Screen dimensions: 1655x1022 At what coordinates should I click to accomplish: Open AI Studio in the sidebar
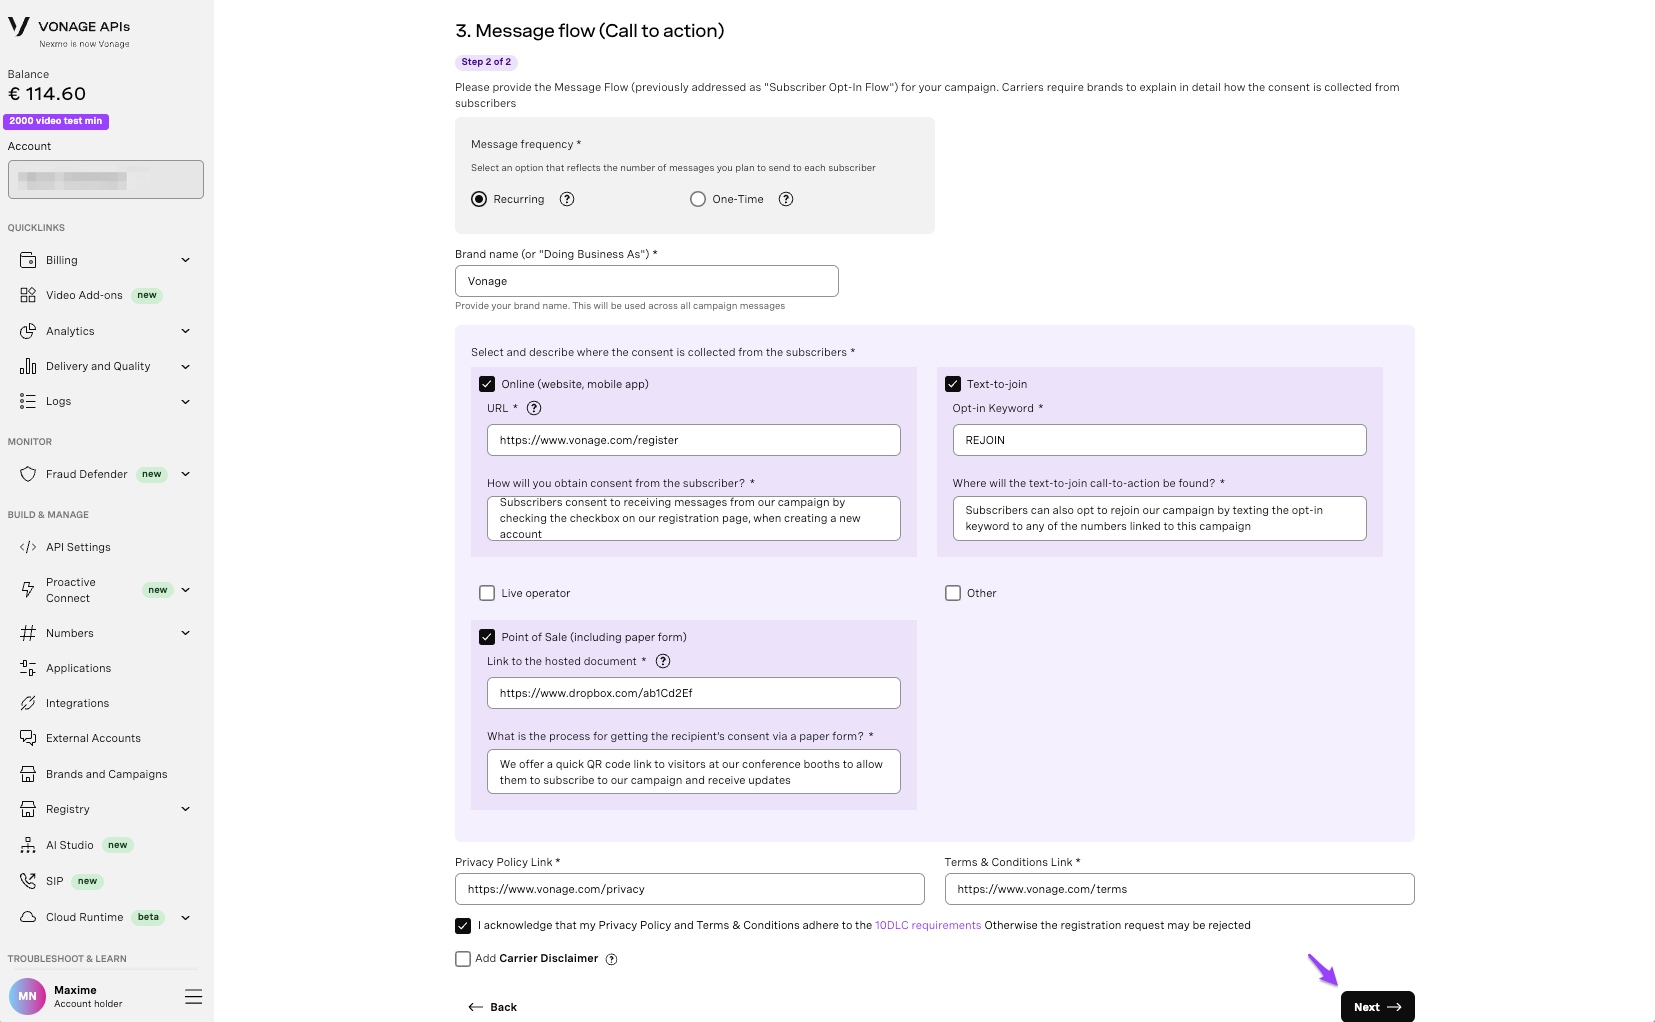70,845
